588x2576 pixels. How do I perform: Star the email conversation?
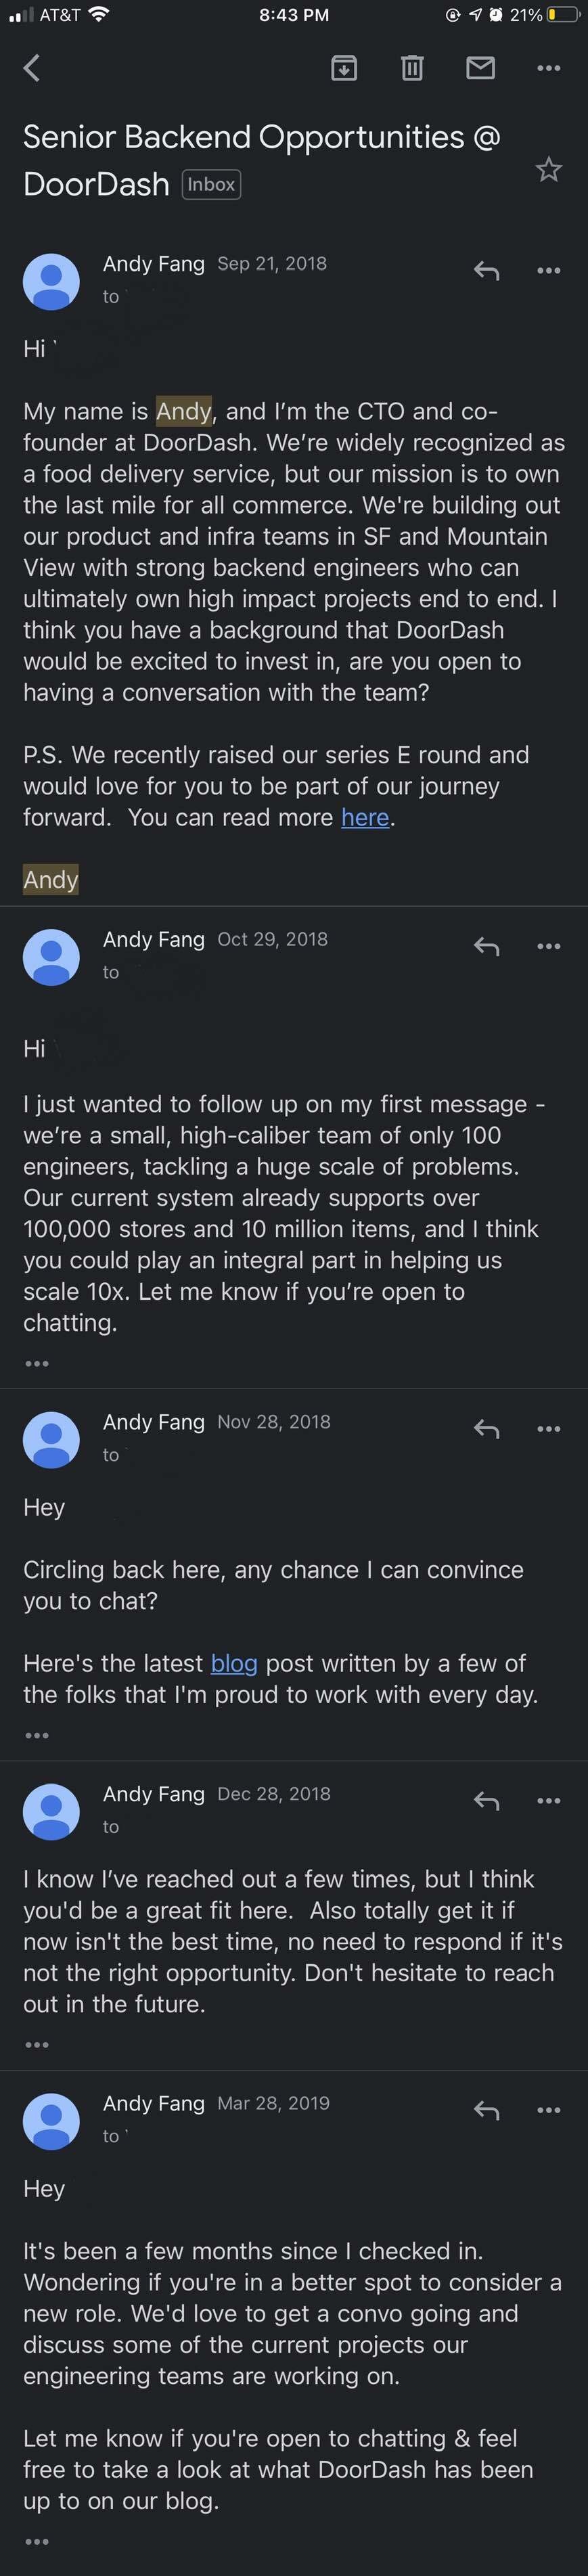(549, 170)
